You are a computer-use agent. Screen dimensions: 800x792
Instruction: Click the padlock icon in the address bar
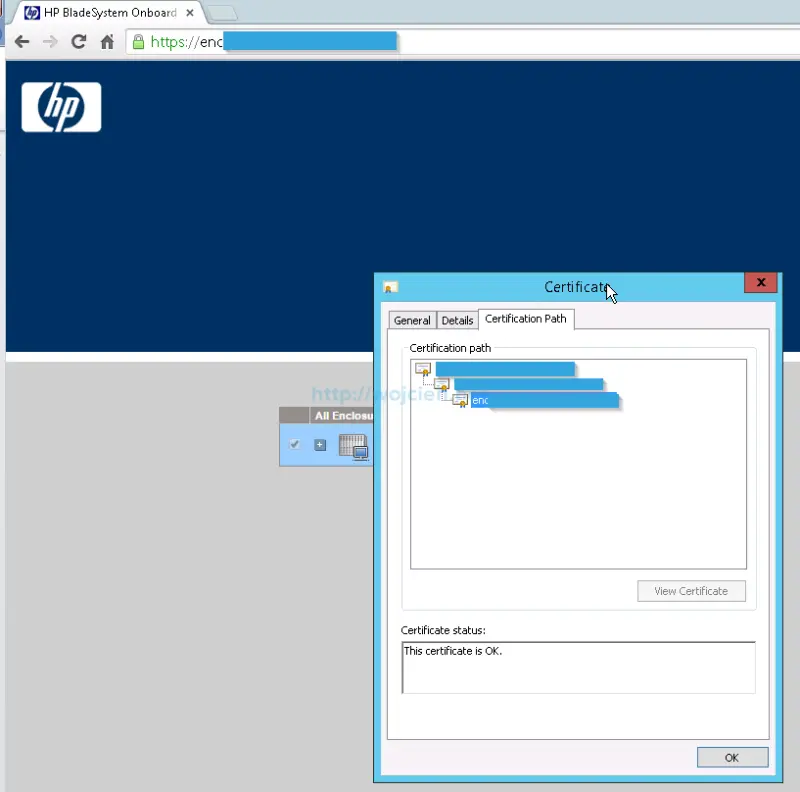click(x=136, y=42)
